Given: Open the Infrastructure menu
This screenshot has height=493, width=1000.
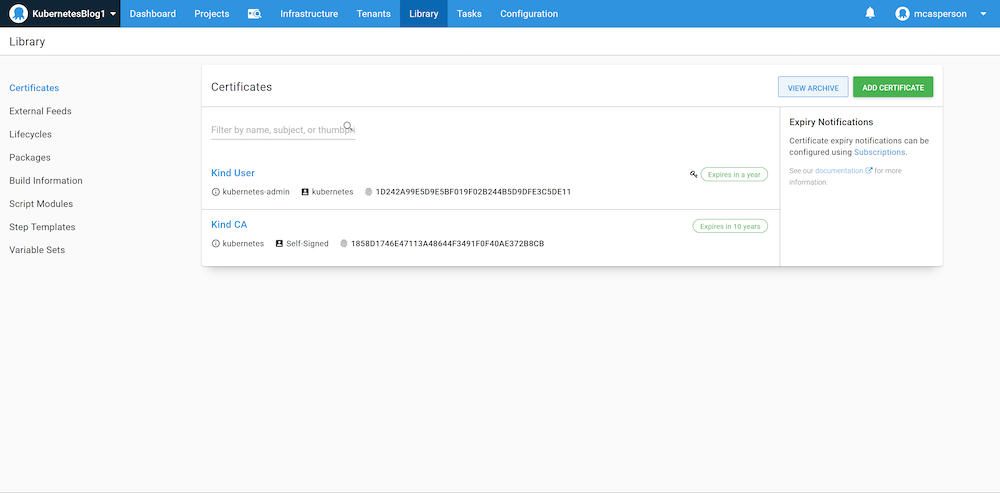Looking at the screenshot, I should 309,14.
